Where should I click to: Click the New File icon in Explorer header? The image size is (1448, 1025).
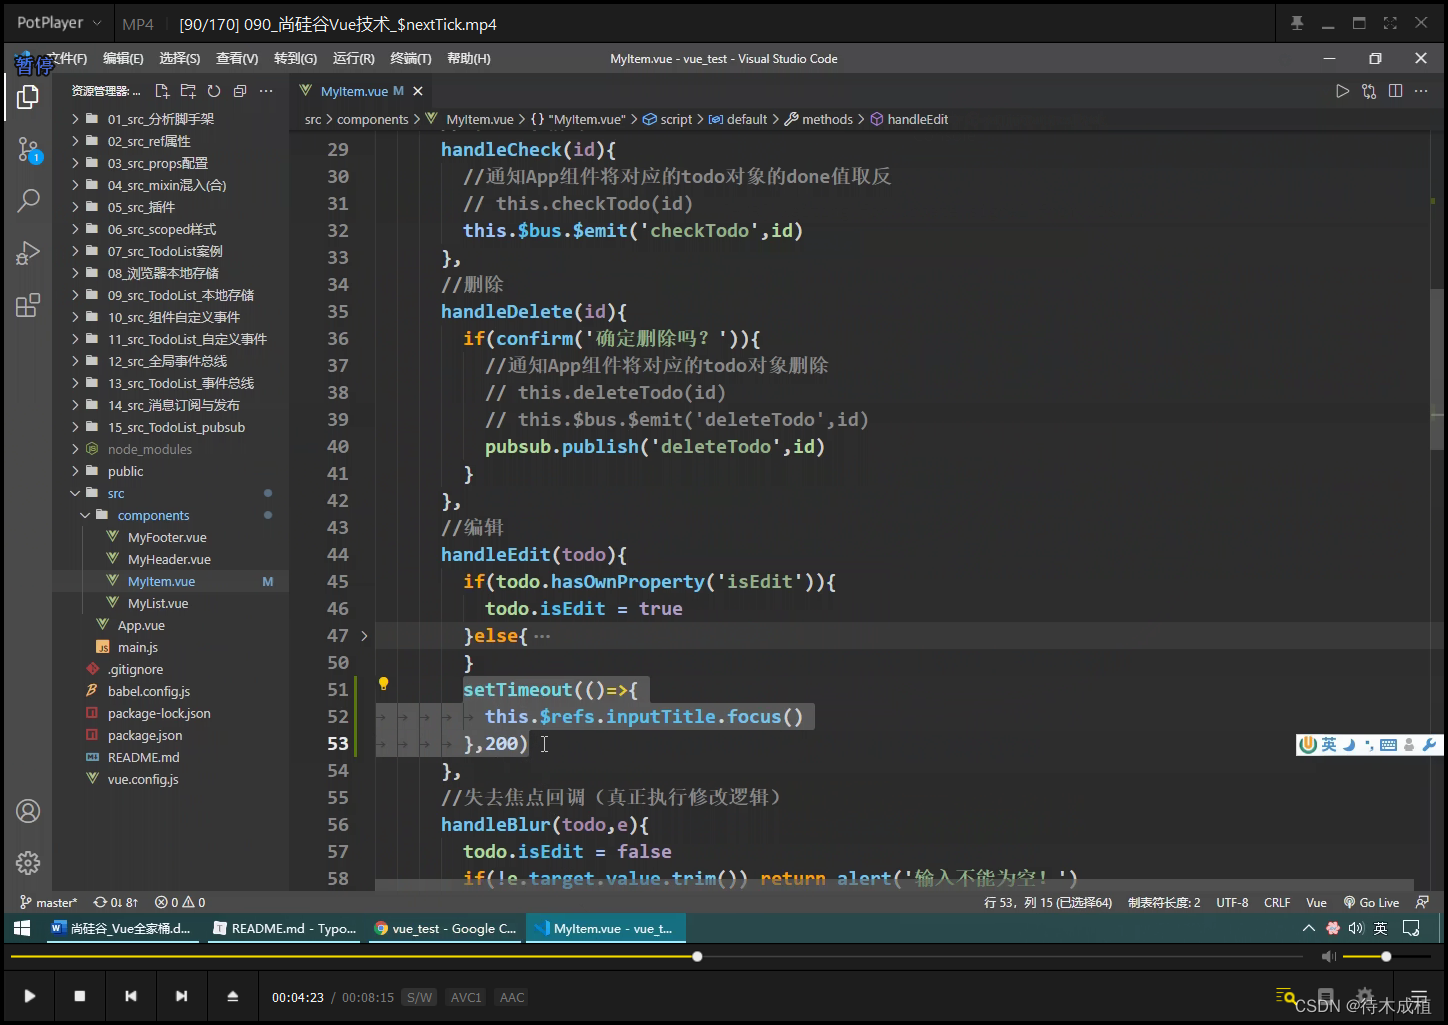[x=162, y=91]
